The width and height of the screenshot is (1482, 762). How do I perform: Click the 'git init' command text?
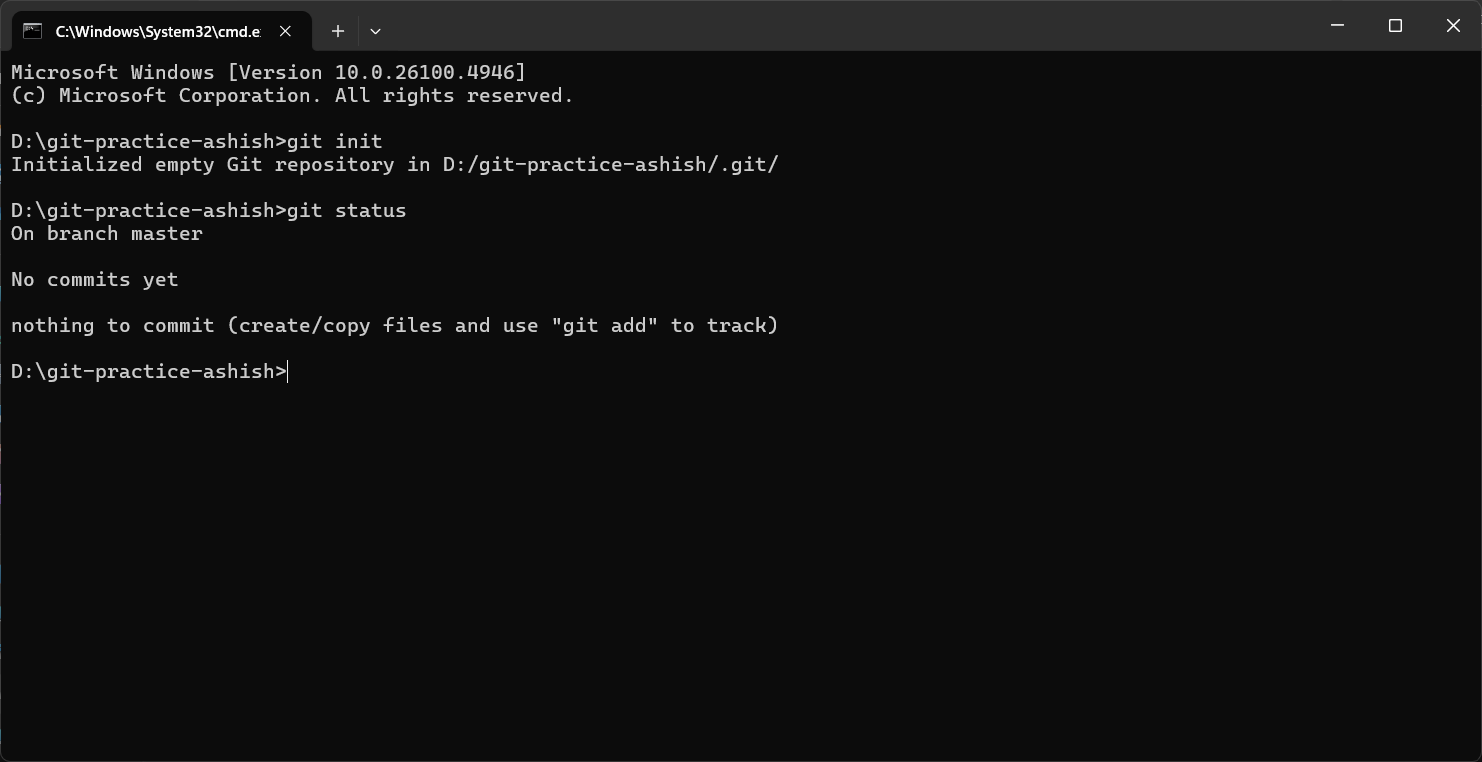(335, 141)
